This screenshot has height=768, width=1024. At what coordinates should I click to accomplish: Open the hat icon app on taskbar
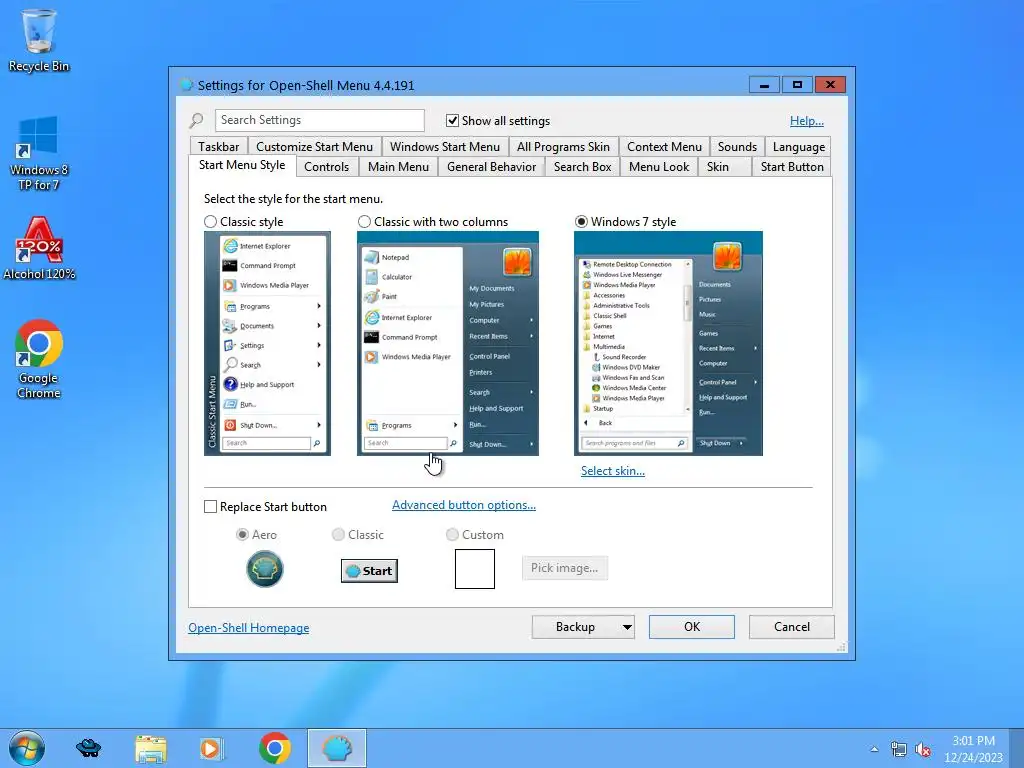[88, 748]
